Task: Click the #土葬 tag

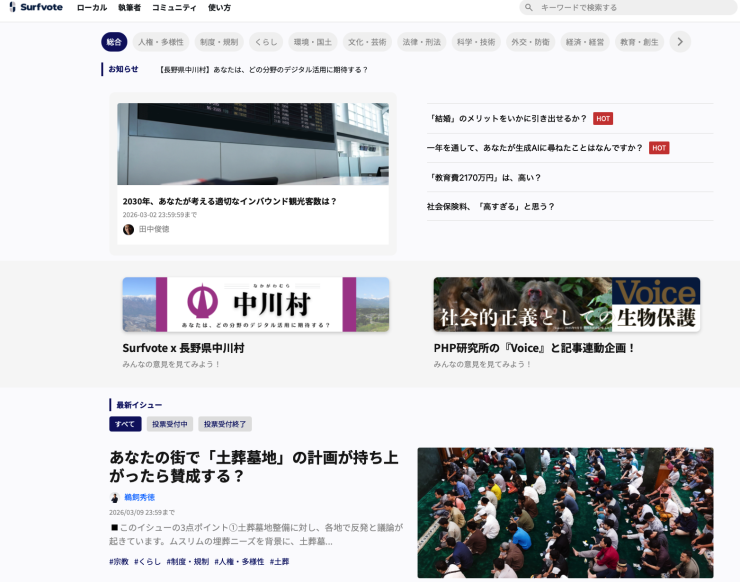Action: point(279,562)
